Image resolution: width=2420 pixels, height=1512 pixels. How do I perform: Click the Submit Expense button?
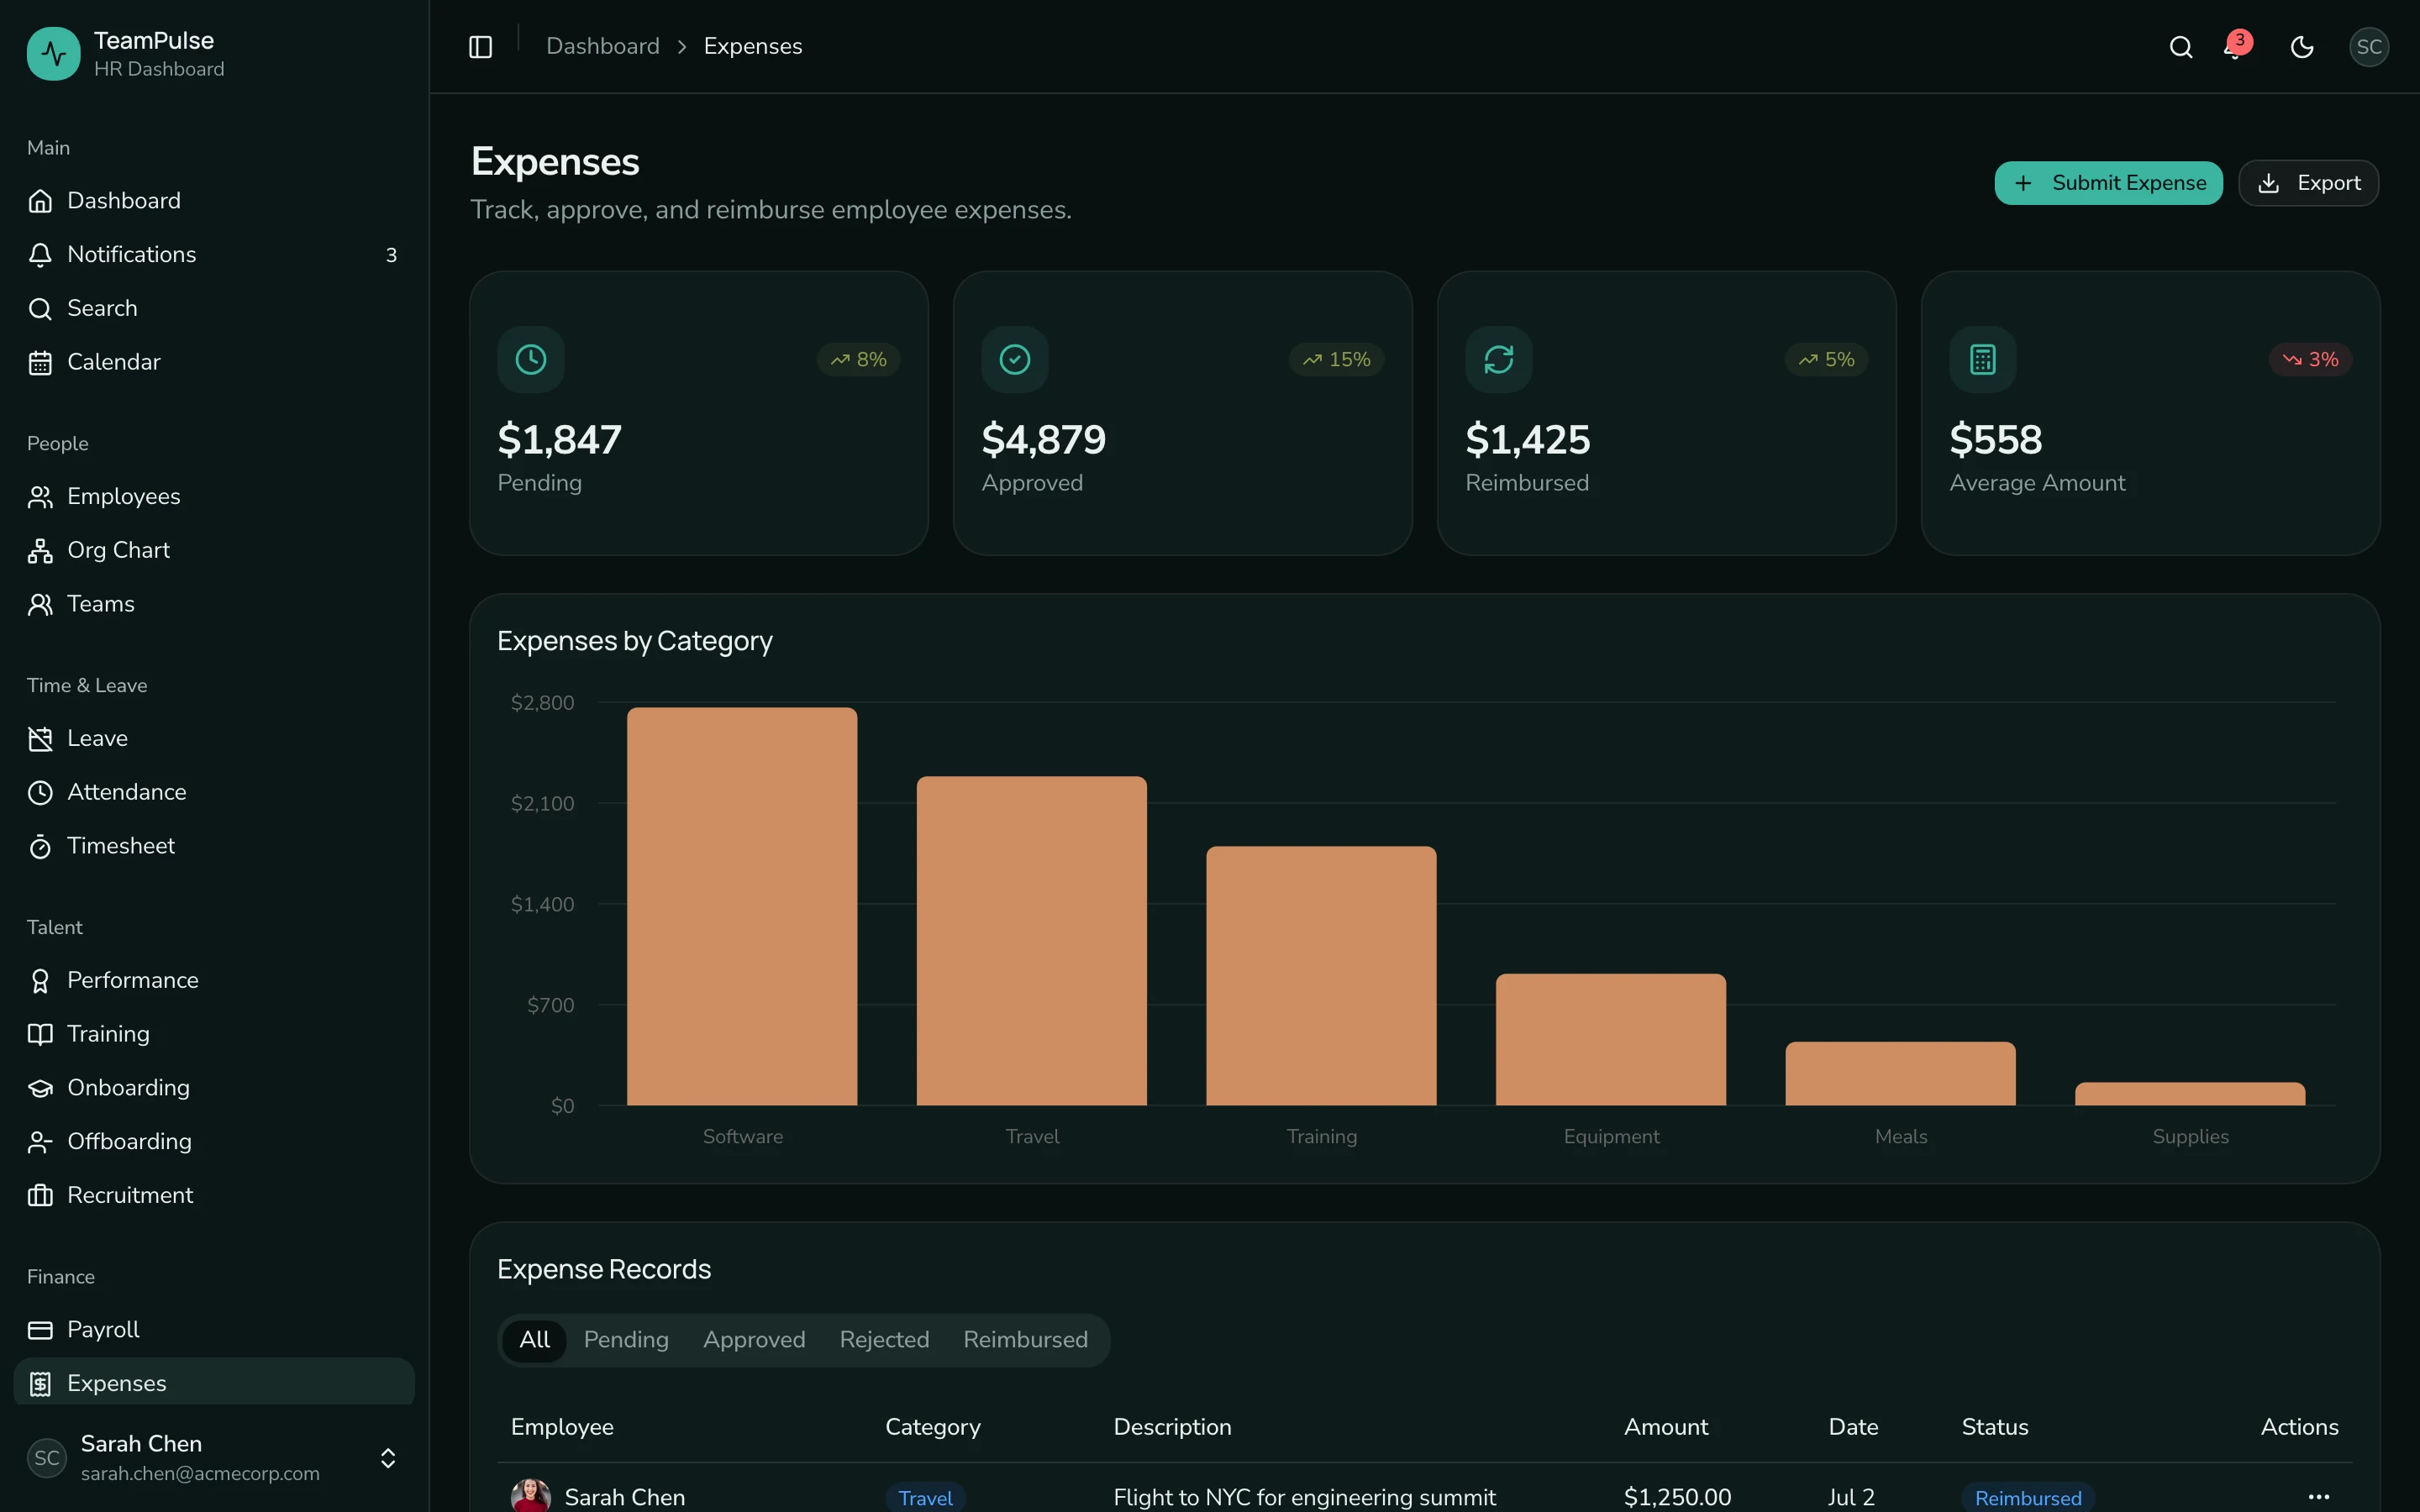(2108, 183)
